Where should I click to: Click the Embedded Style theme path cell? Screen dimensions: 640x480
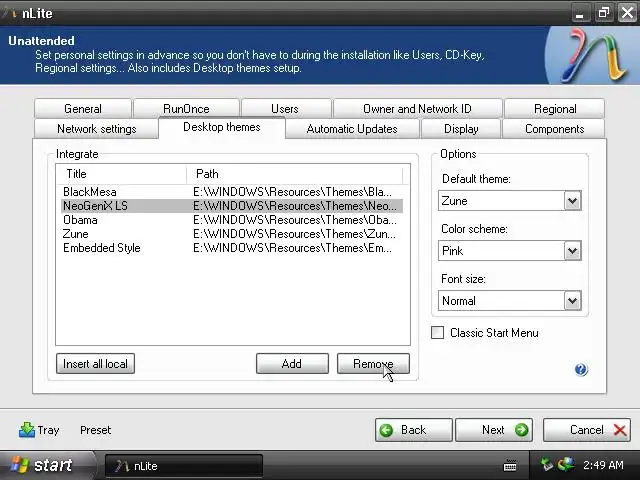click(292, 248)
